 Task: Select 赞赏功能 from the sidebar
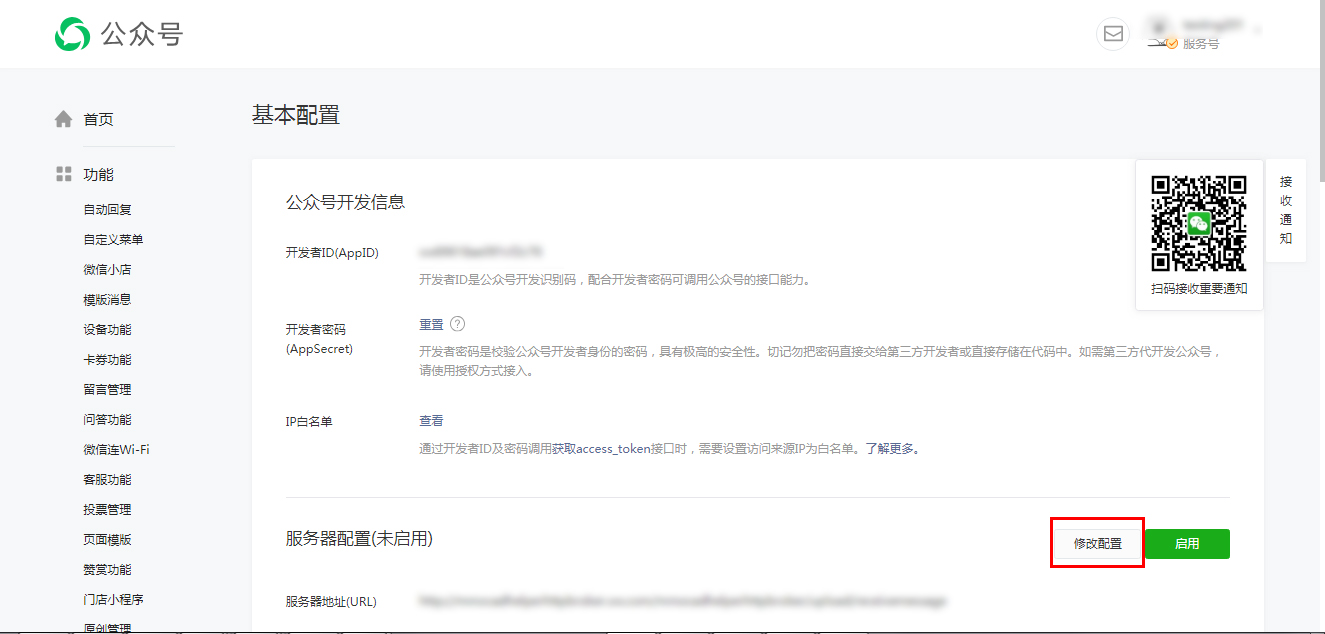[x=107, y=568]
